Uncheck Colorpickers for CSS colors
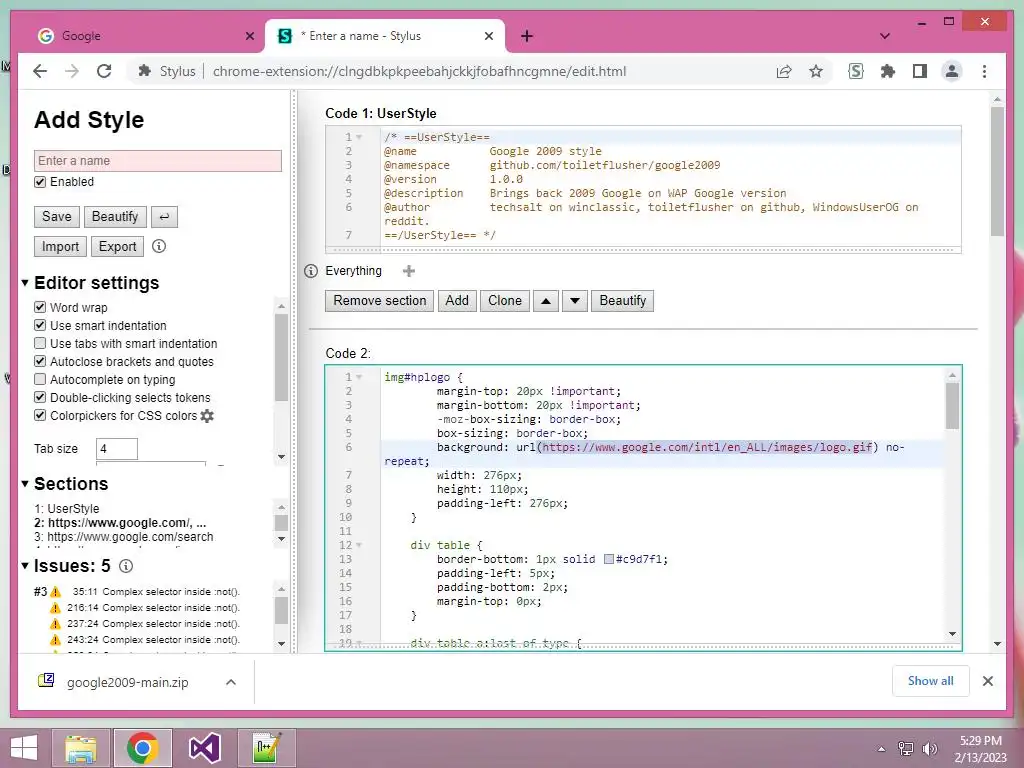Viewport: 1024px width, 768px height. click(40, 415)
